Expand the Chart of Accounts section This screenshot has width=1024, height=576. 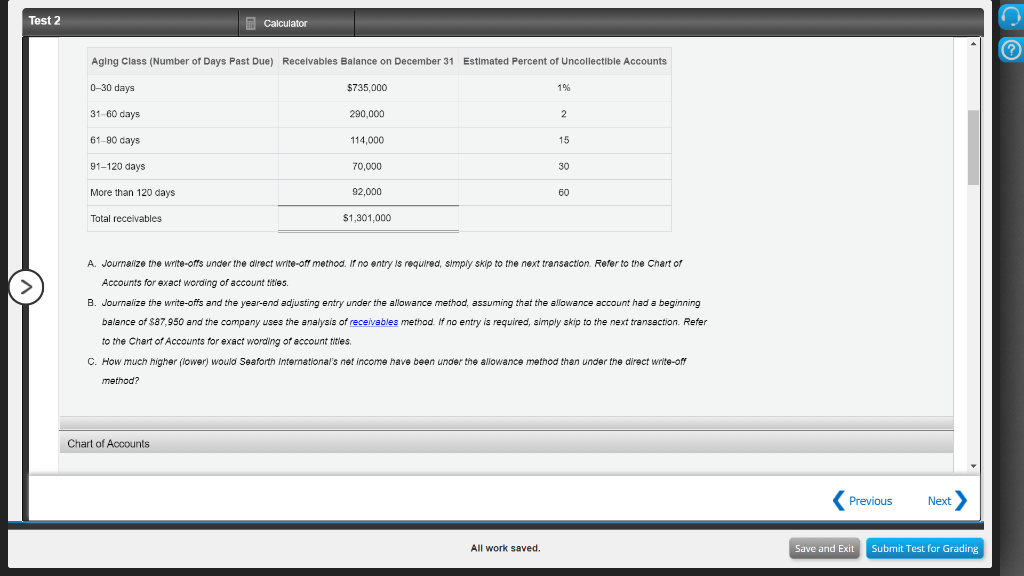coord(107,443)
